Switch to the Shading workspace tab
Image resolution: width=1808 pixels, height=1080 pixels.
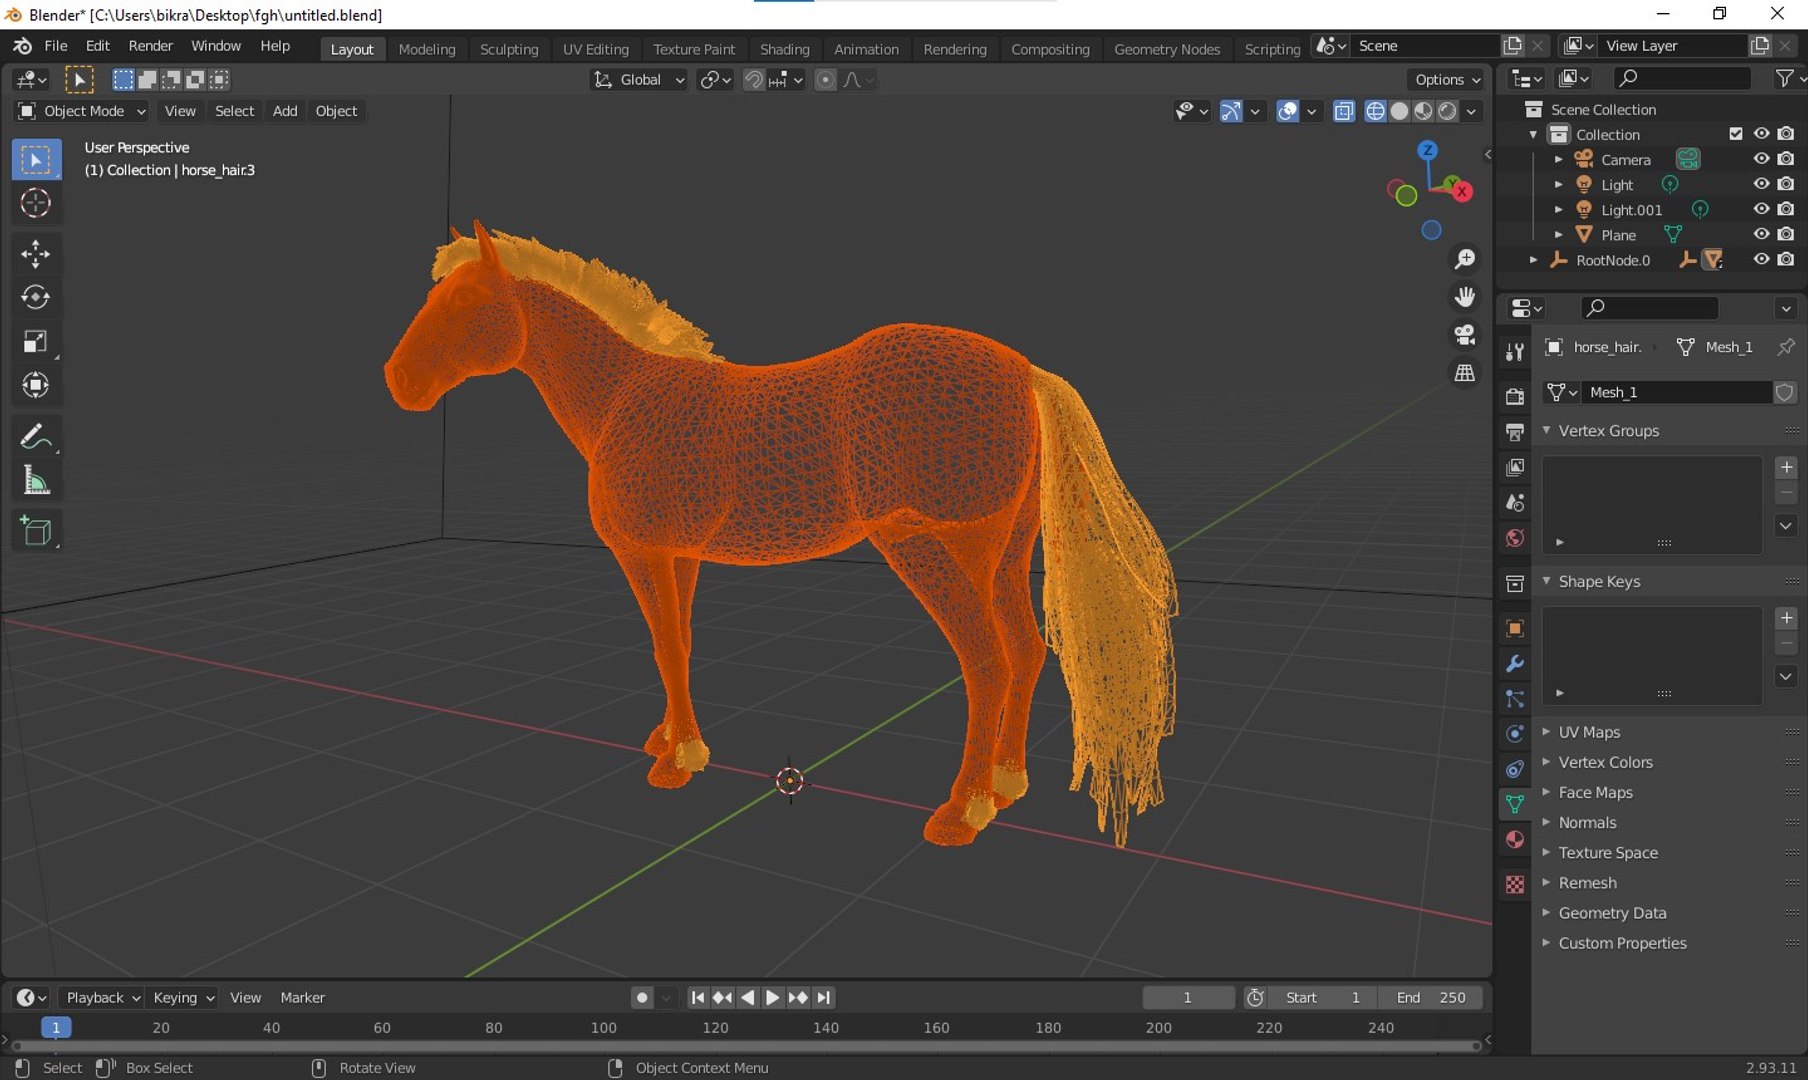click(784, 49)
